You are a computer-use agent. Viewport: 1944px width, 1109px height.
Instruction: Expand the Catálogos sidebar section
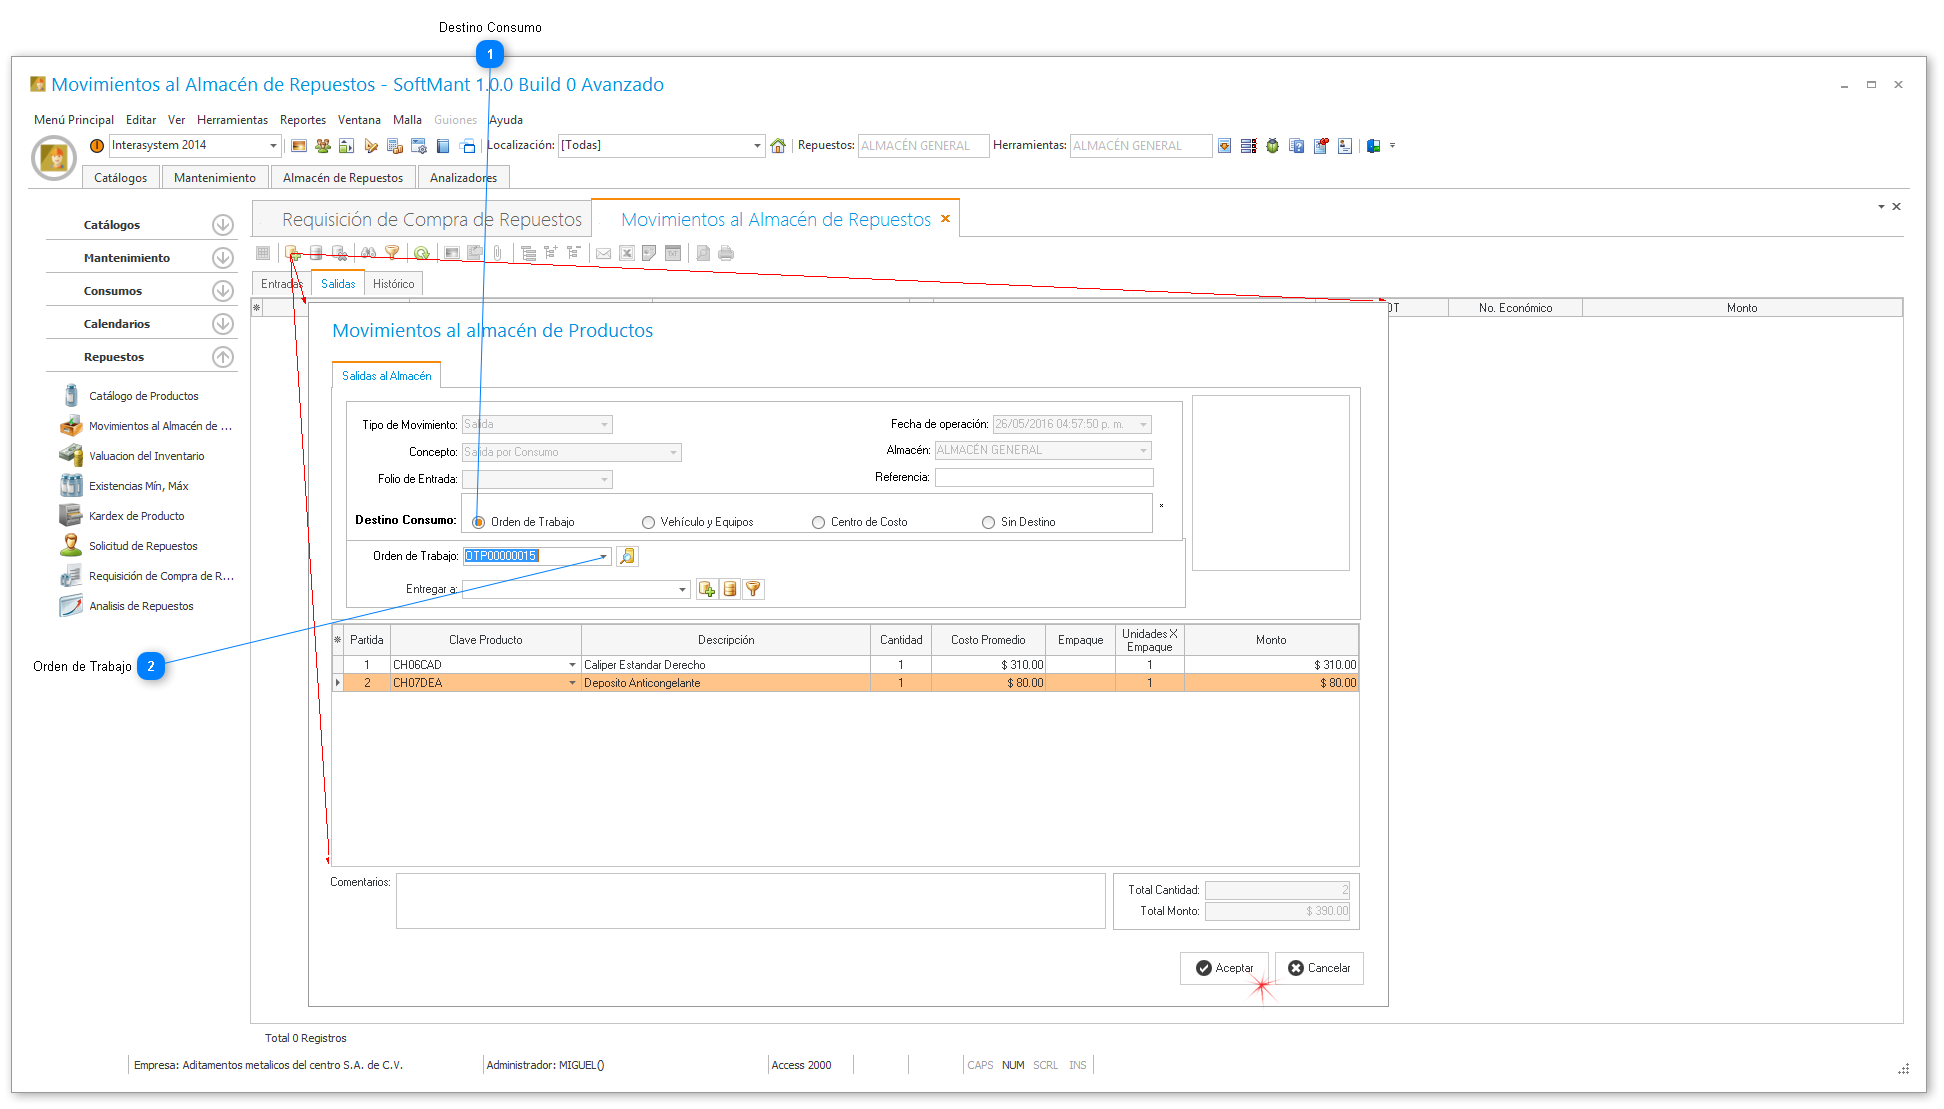point(223,225)
